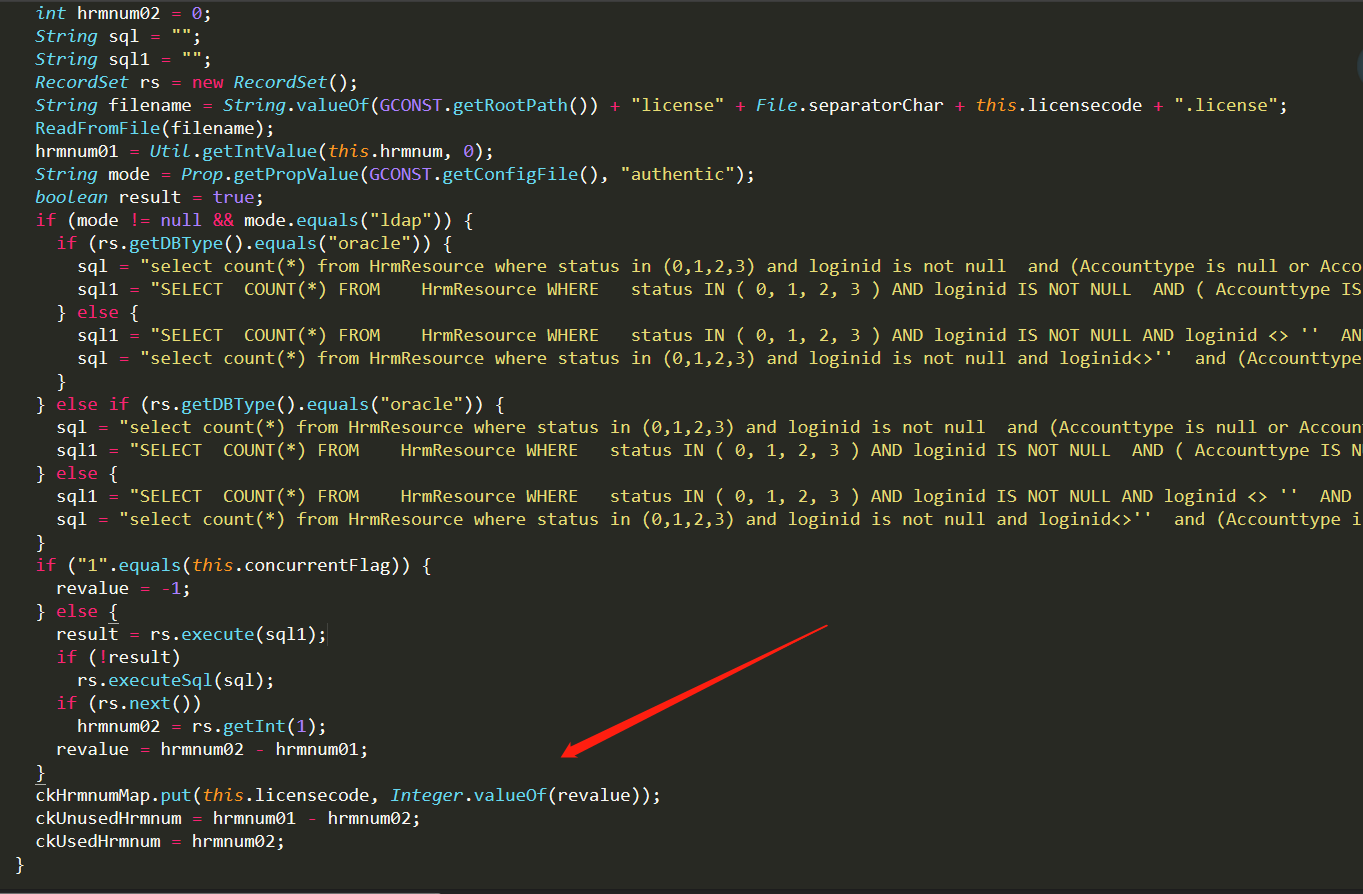Click the rs.executeSql(sql) statement

(x=175, y=680)
